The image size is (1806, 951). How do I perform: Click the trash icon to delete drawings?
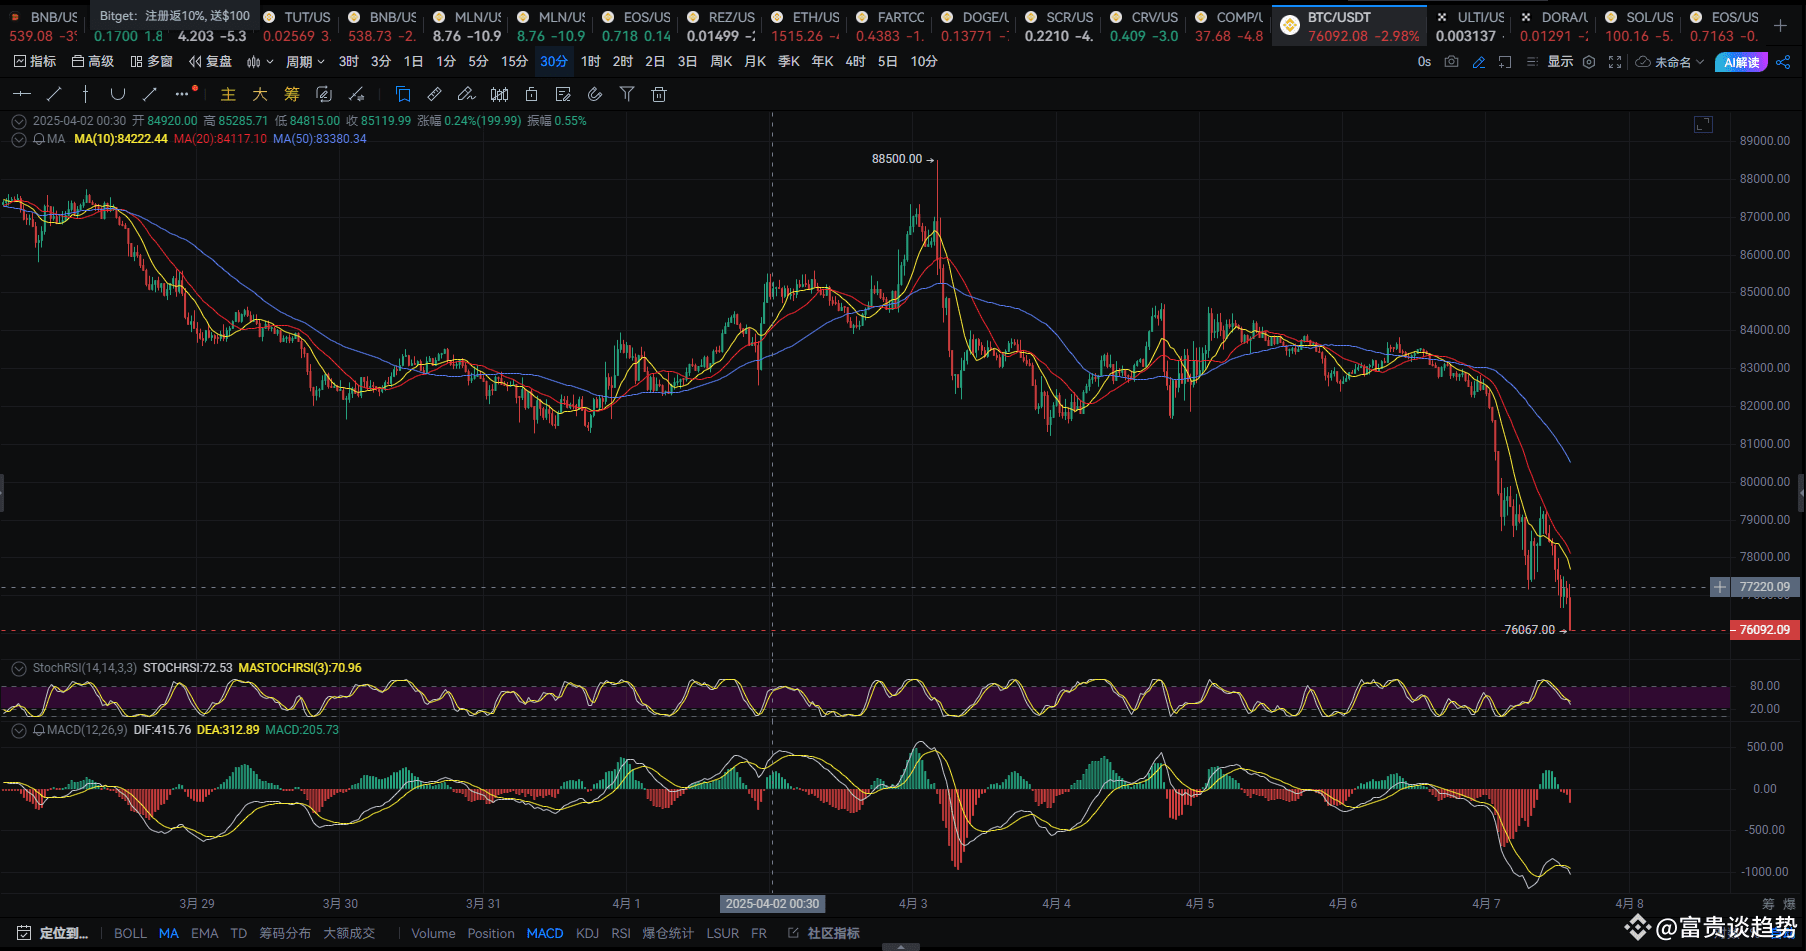(x=659, y=94)
